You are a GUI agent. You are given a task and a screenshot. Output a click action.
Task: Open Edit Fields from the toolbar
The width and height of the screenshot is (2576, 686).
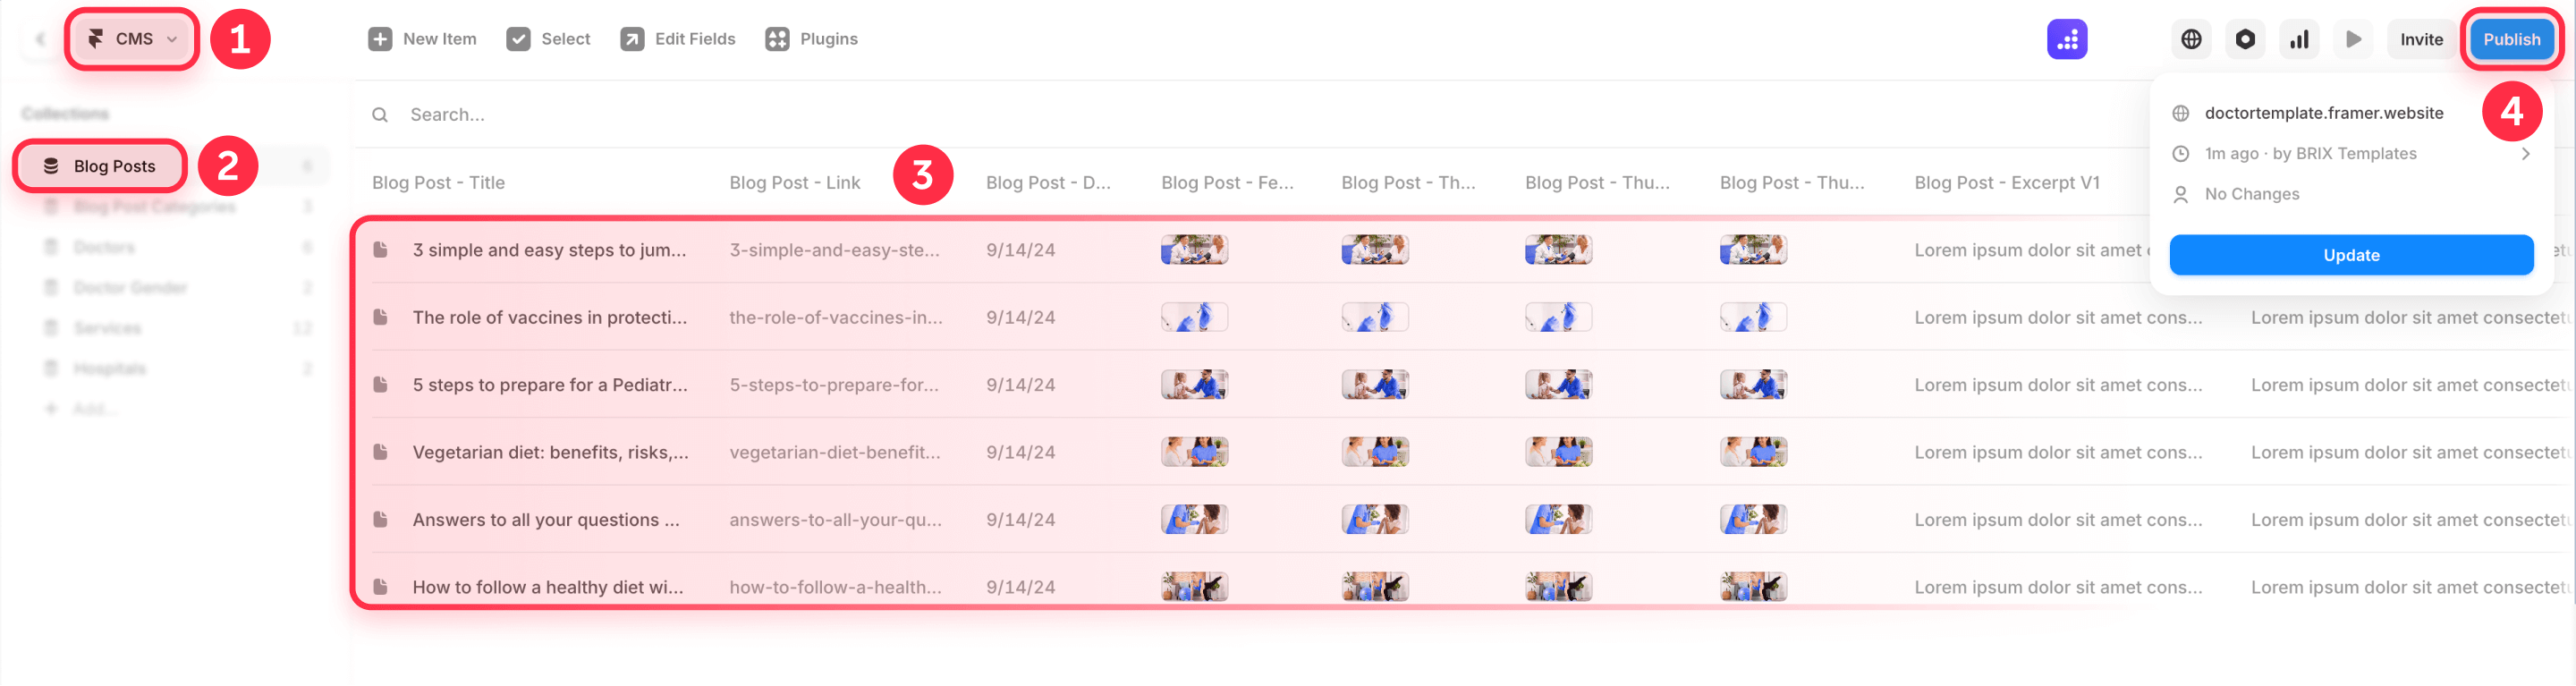678,39
